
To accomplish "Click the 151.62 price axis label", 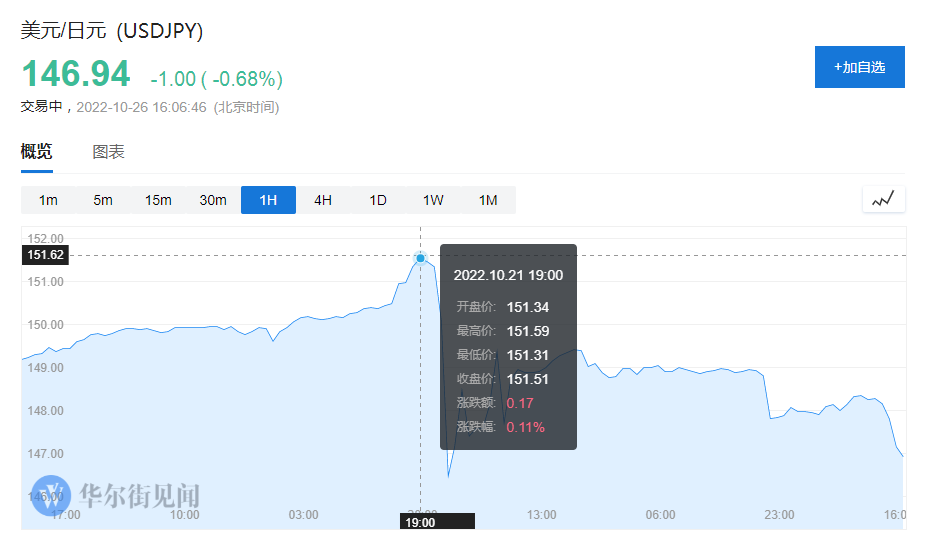I will coord(46,255).
